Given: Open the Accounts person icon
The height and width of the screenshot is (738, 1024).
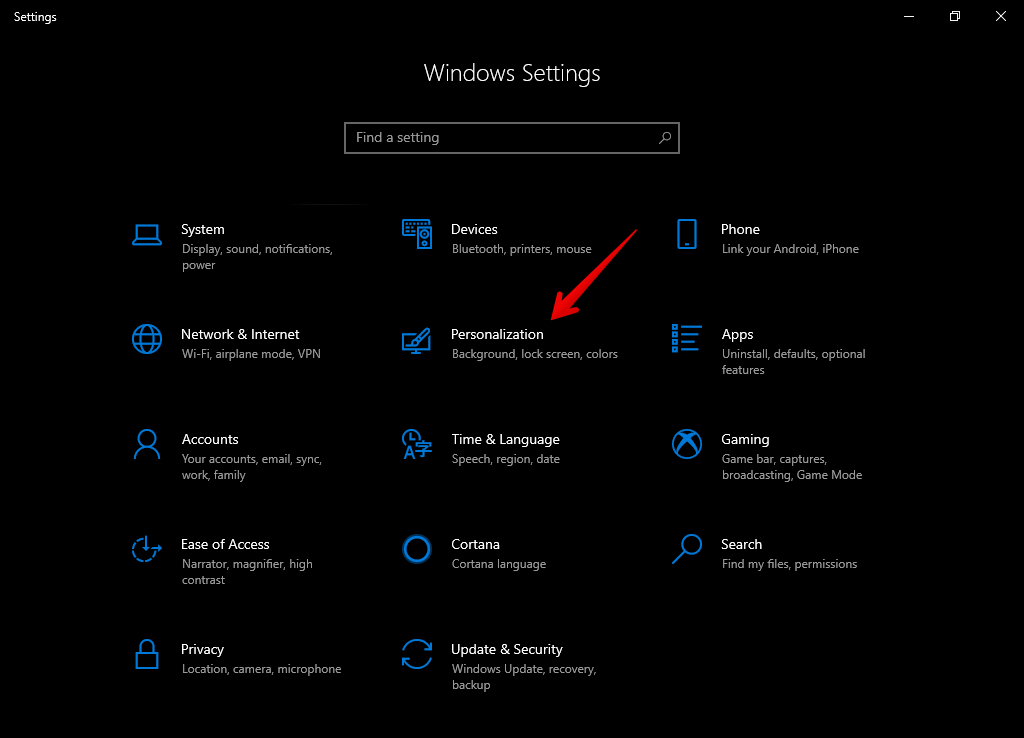Looking at the screenshot, I should 147,444.
